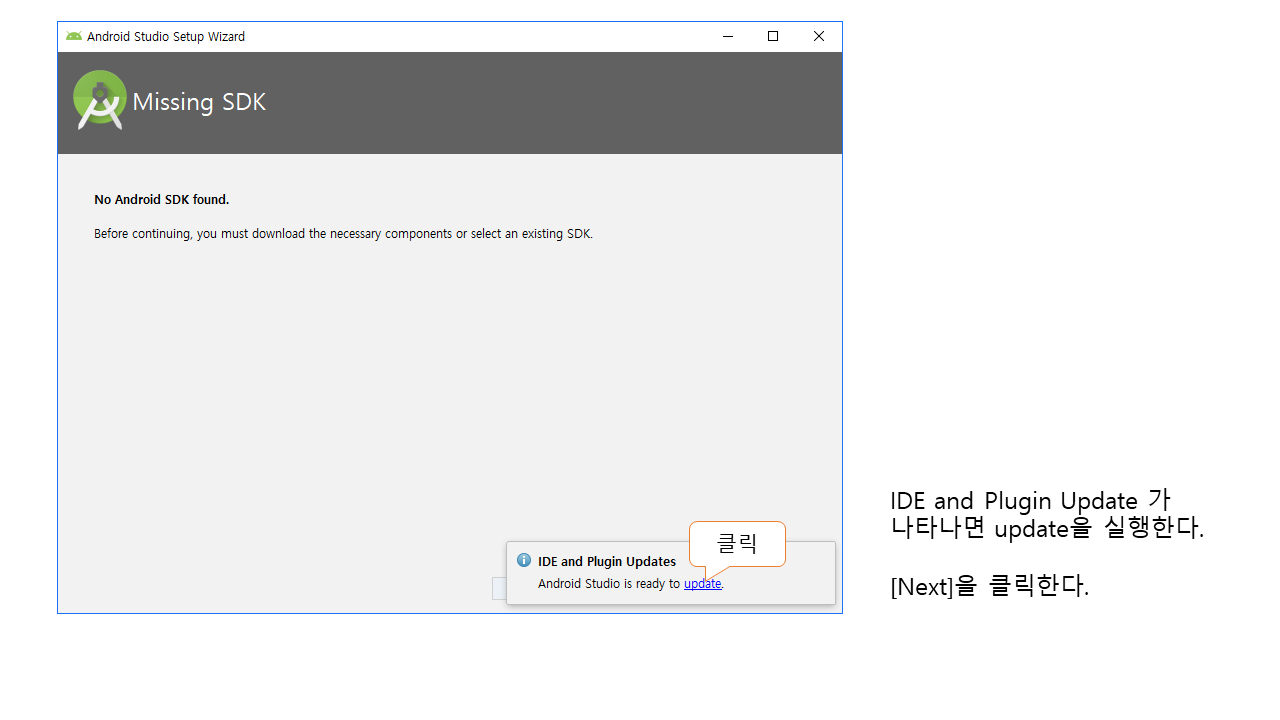Minimize the Setup Wizard window

coord(727,37)
